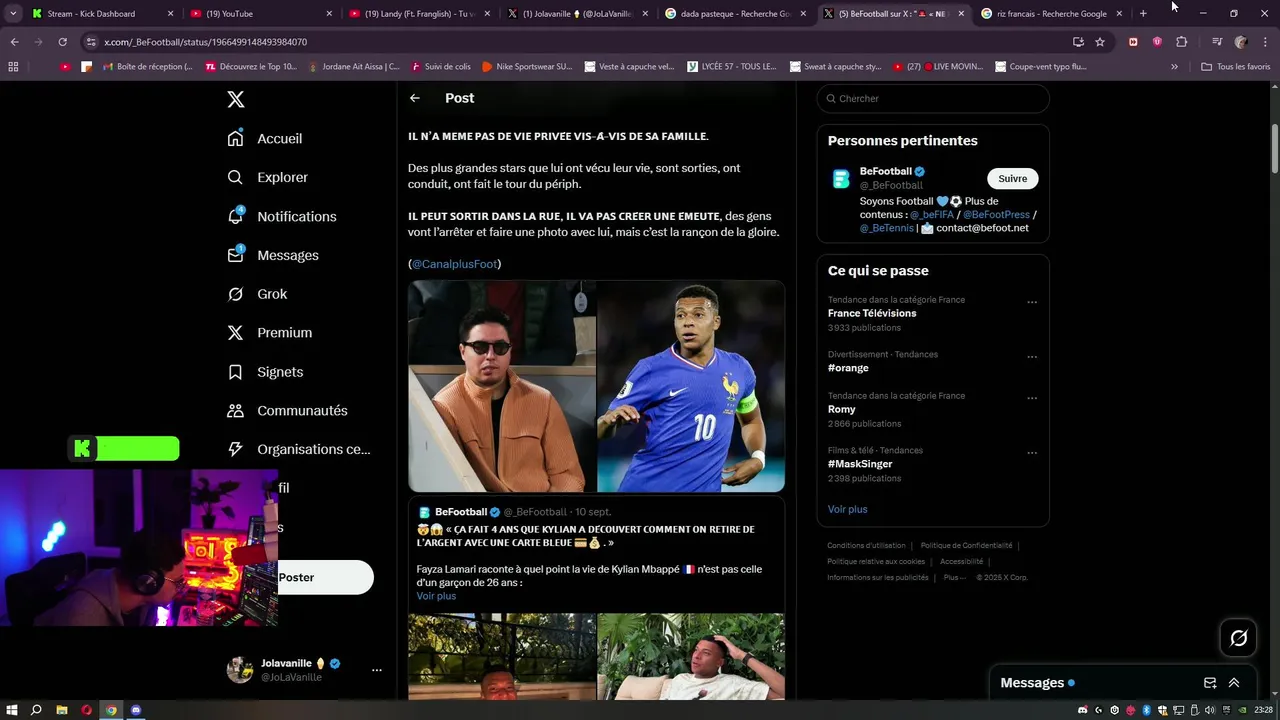The height and width of the screenshot is (720, 1280).
Task: Open File Explorer from taskbar
Action: (x=61, y=710)
